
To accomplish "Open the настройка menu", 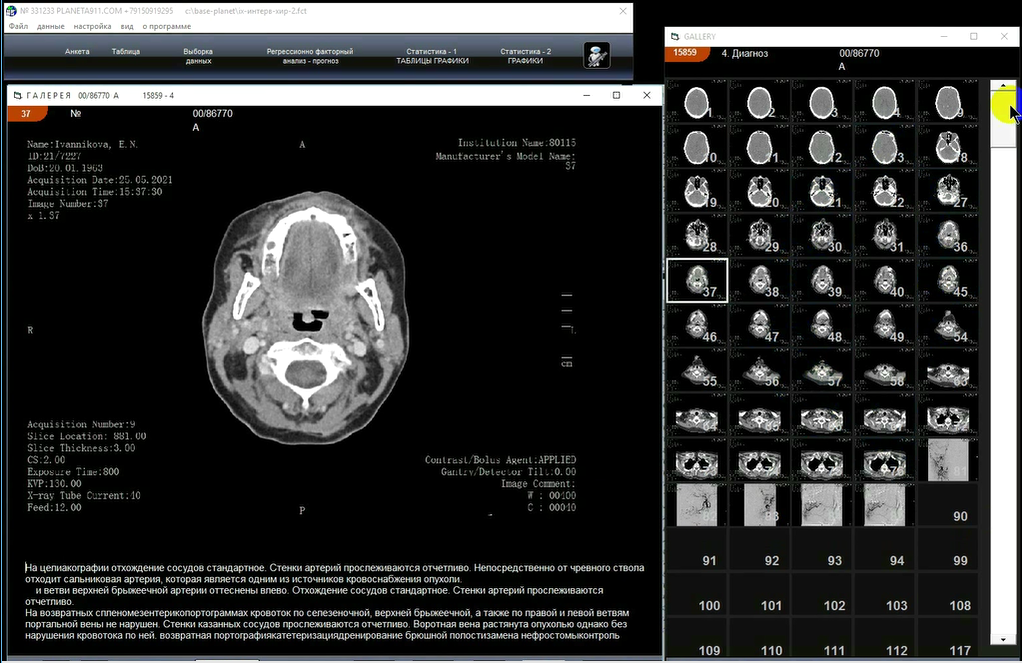I will click(x=92, y=26).
